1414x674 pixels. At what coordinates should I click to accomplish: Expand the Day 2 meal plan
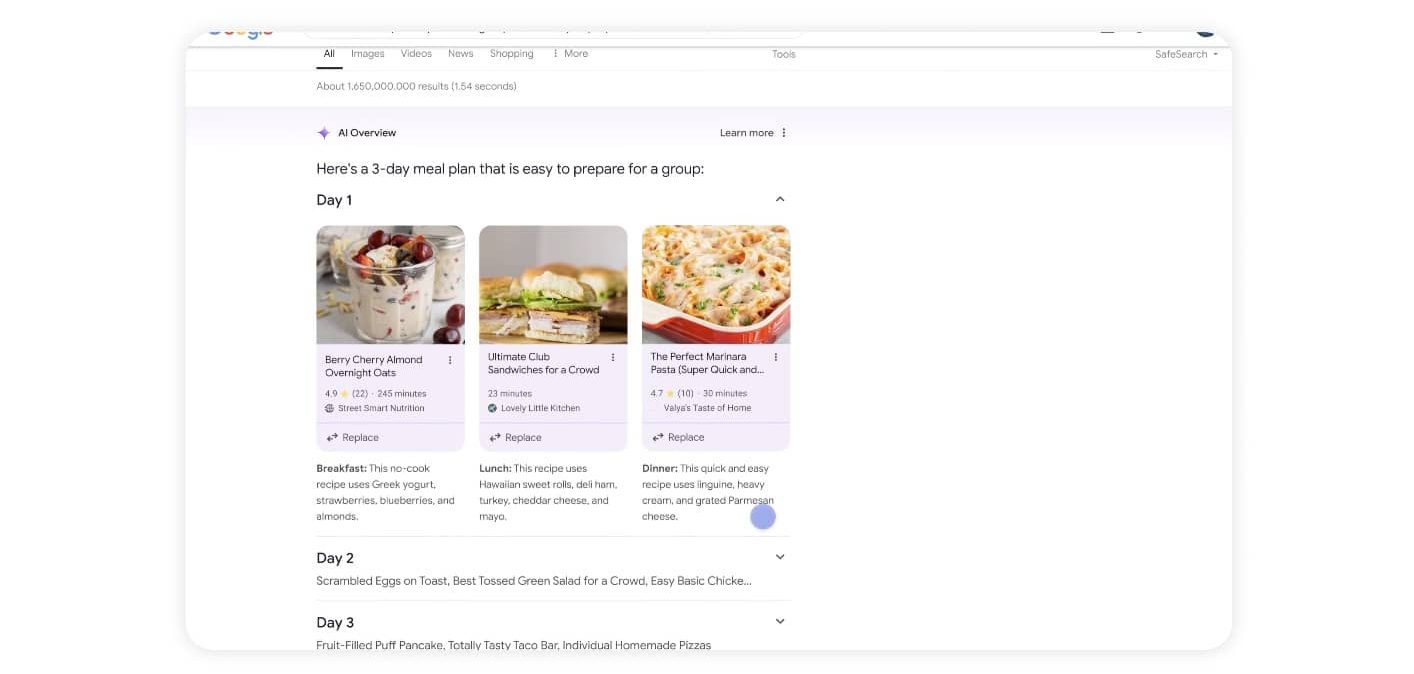[x=780, y=557]
